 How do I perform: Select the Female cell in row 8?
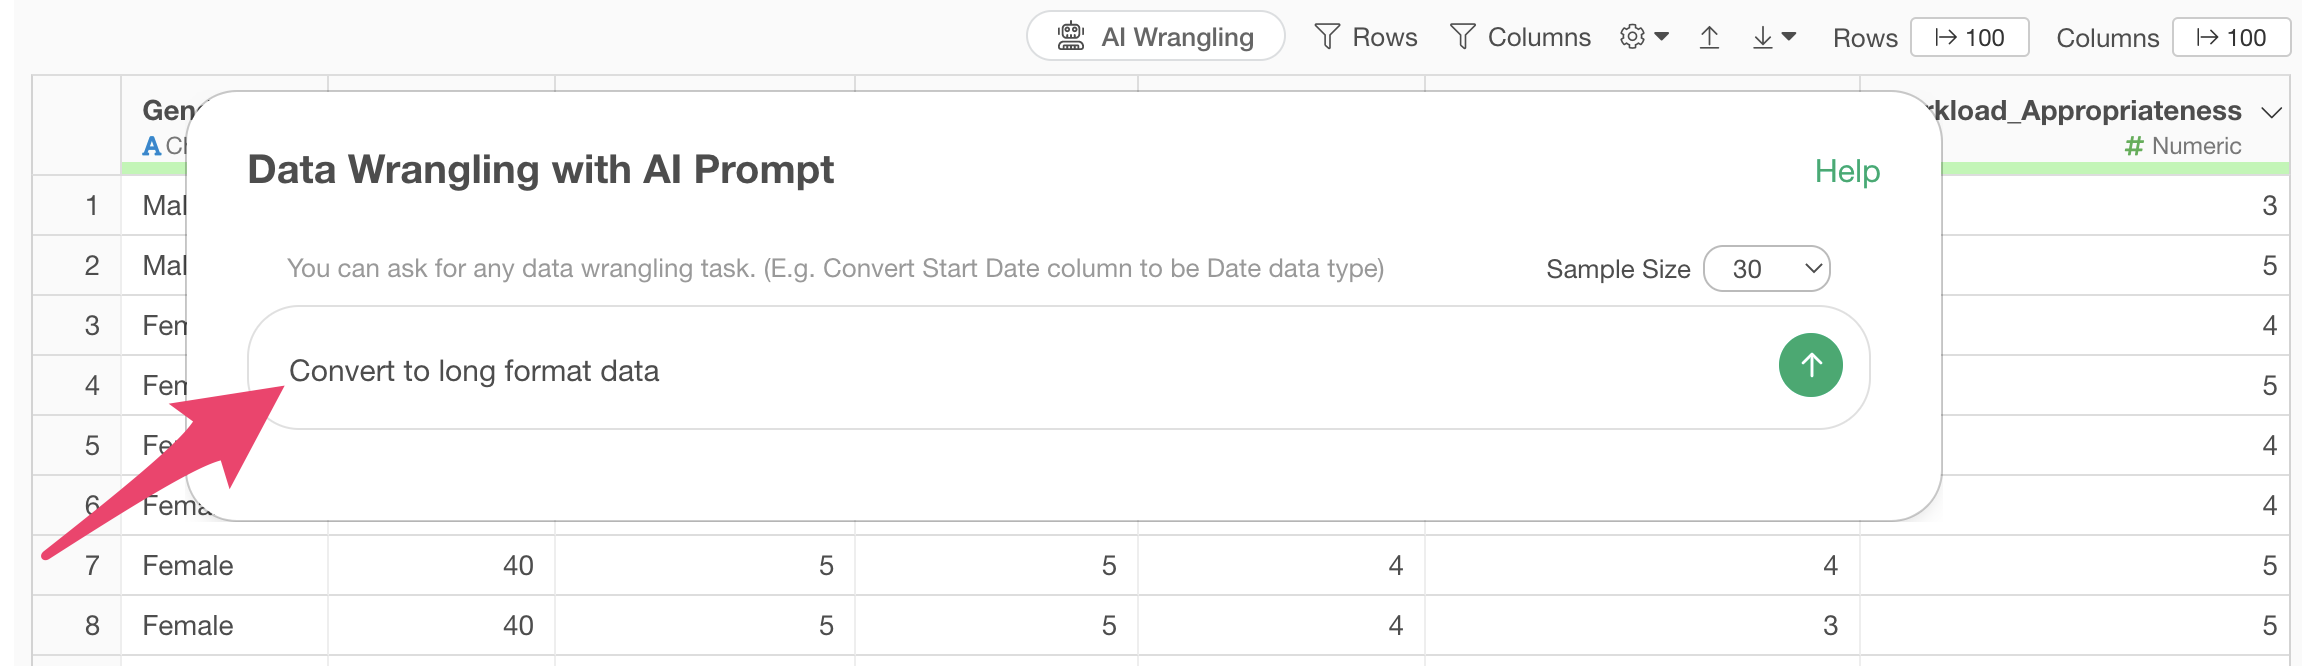[x=188, y=626]
